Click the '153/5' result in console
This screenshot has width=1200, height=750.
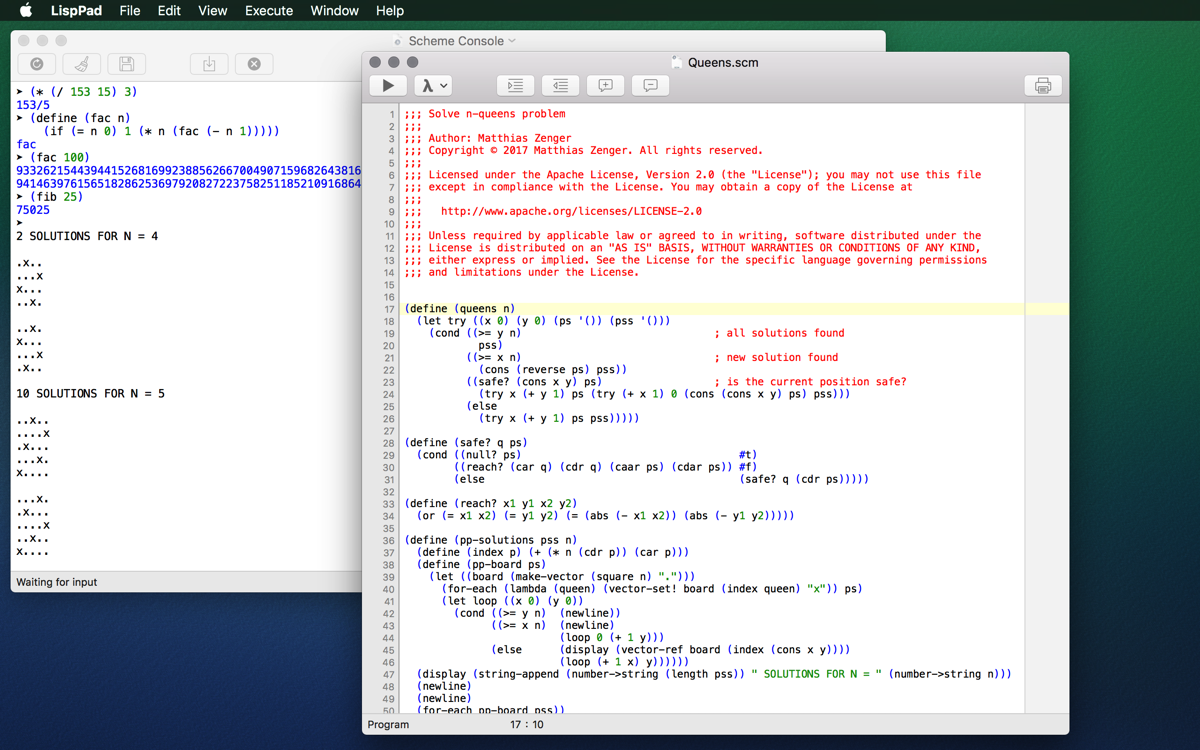pos(33,104)
